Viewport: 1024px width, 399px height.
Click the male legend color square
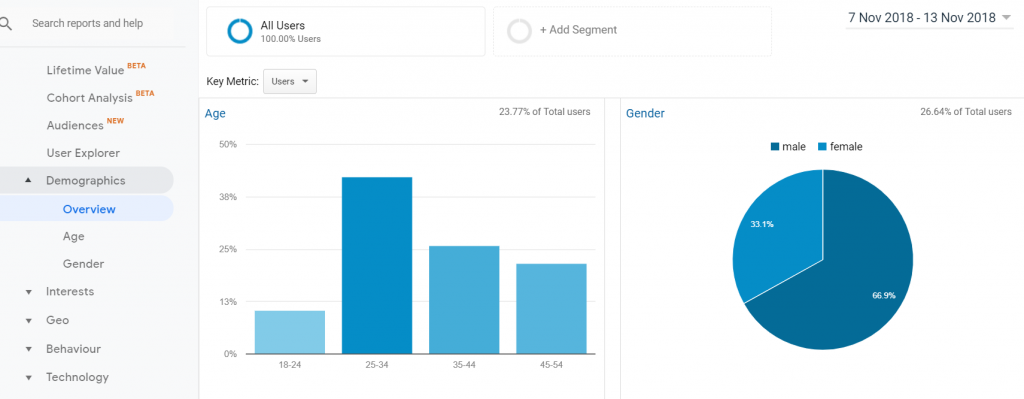[775, 147]
